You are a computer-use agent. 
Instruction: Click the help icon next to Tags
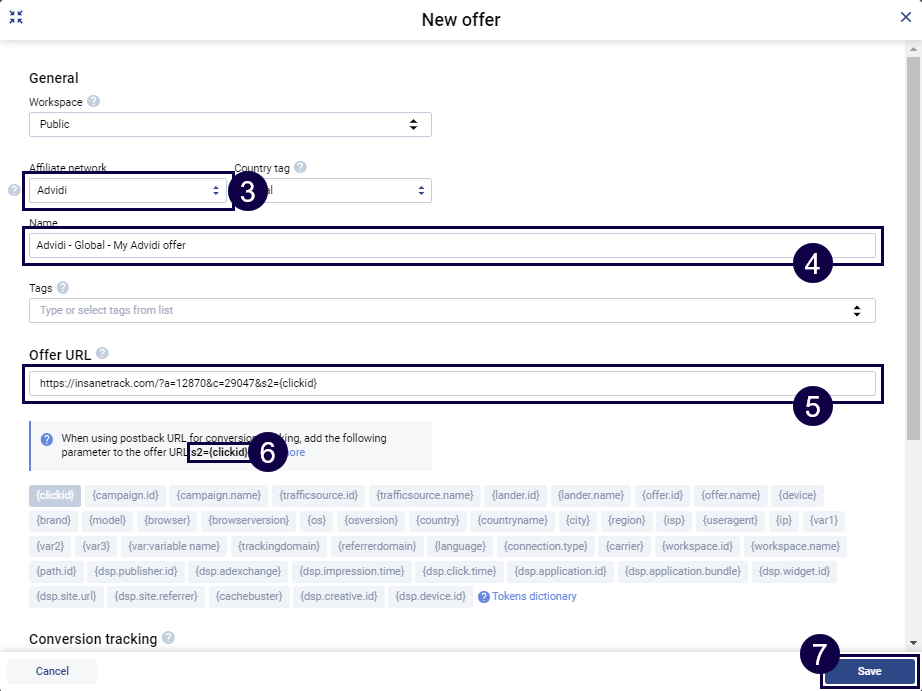click(63, 288)
